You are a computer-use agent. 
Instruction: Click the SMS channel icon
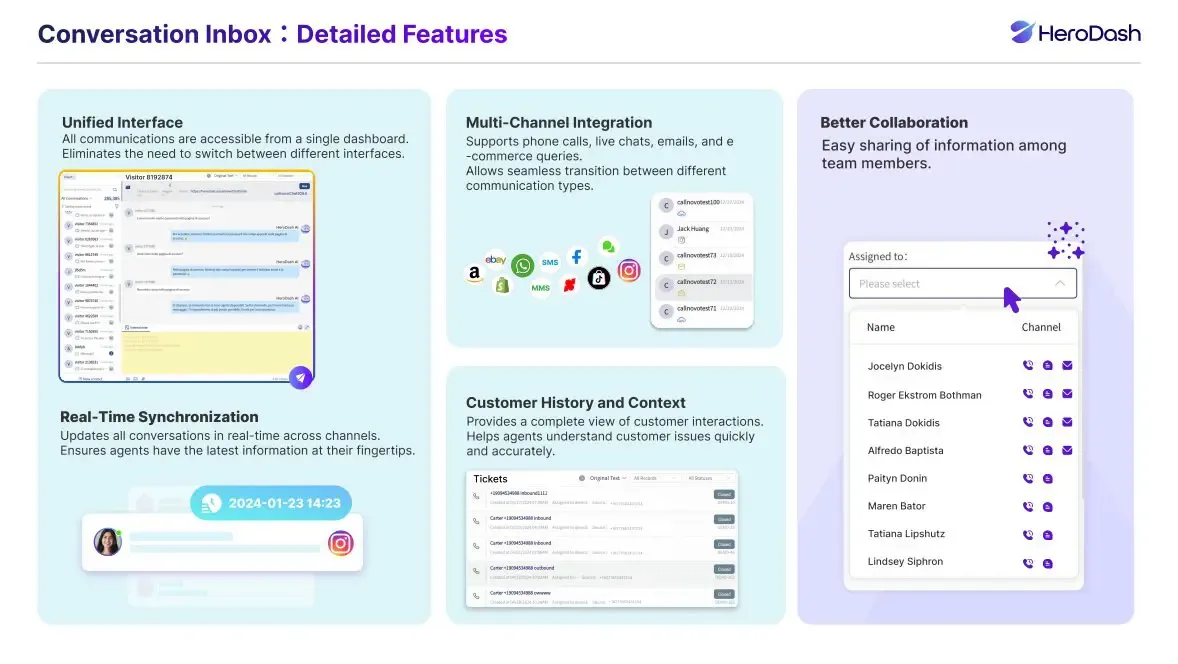coord(550,262)
